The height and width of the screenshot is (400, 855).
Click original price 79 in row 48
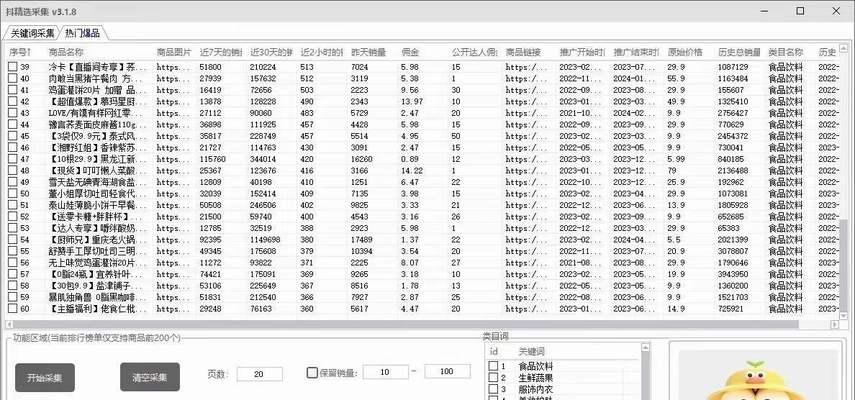pyautogui.click(x=672, y=171)
